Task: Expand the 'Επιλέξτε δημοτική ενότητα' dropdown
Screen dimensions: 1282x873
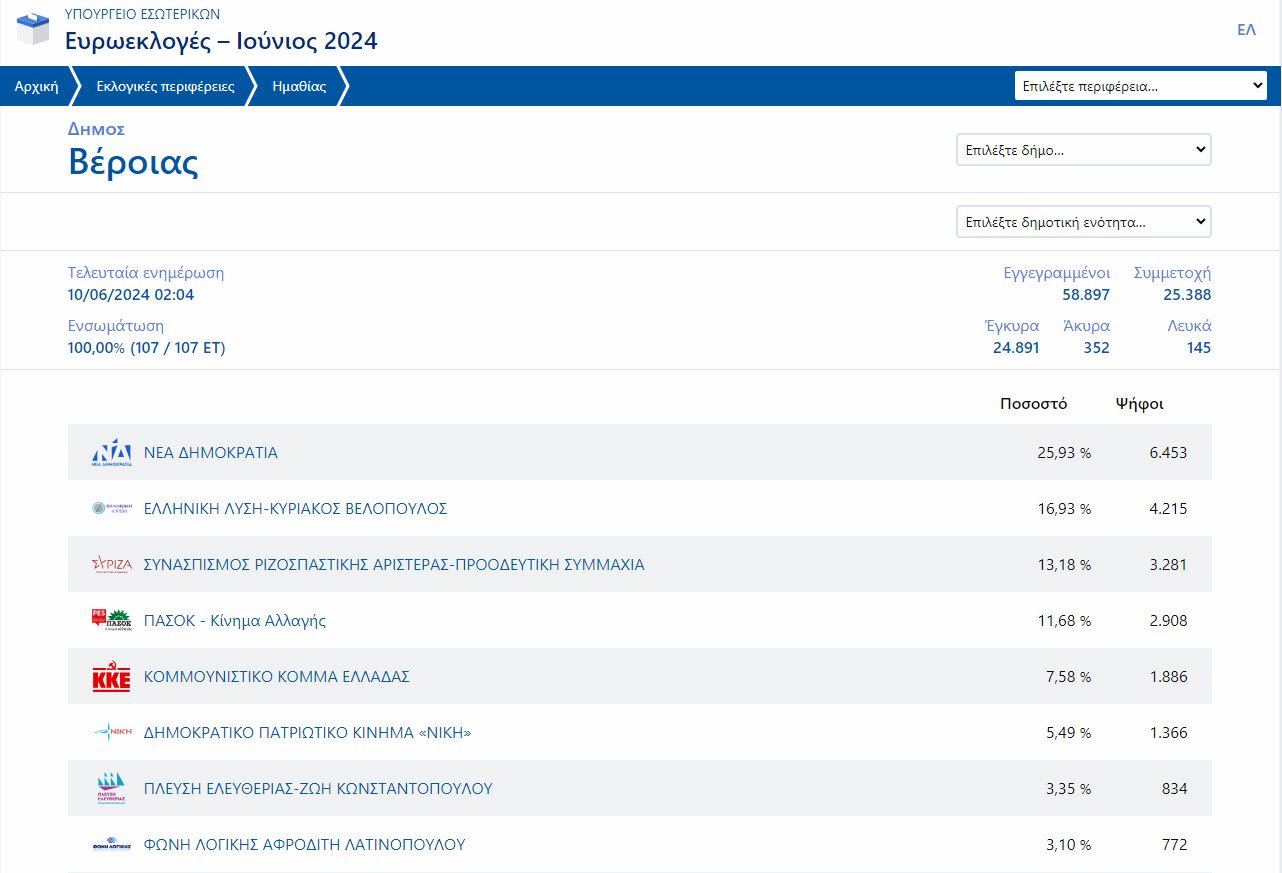Action: [x=1083, y=222]
